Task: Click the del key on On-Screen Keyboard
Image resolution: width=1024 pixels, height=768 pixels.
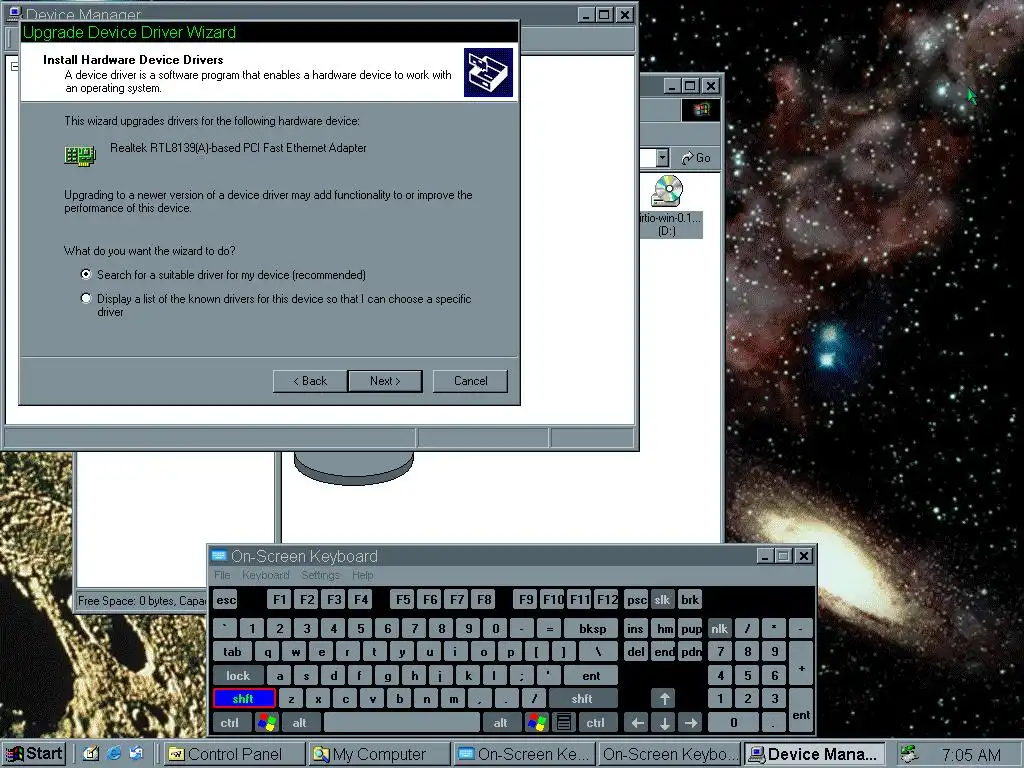Action: [x=635, y=651]
